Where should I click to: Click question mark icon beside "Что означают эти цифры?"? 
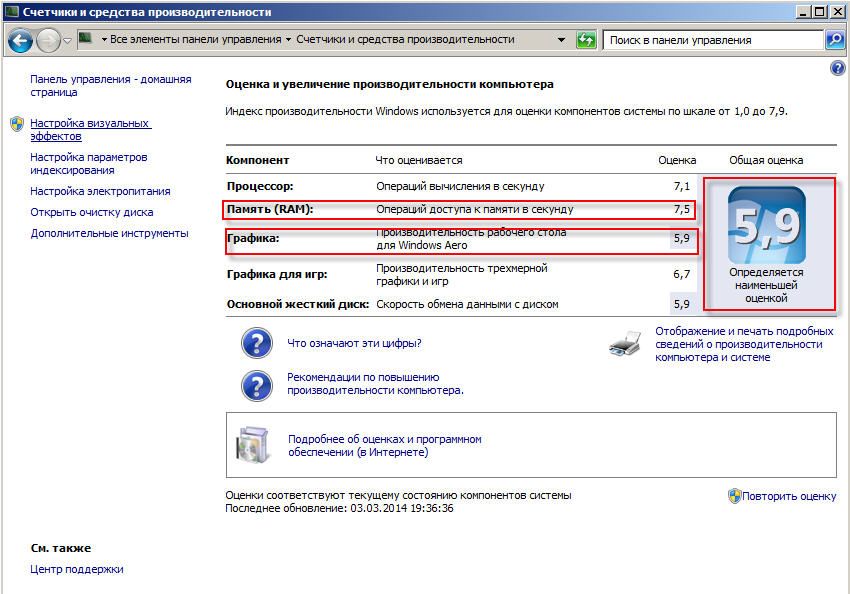(x=257, y=343)
